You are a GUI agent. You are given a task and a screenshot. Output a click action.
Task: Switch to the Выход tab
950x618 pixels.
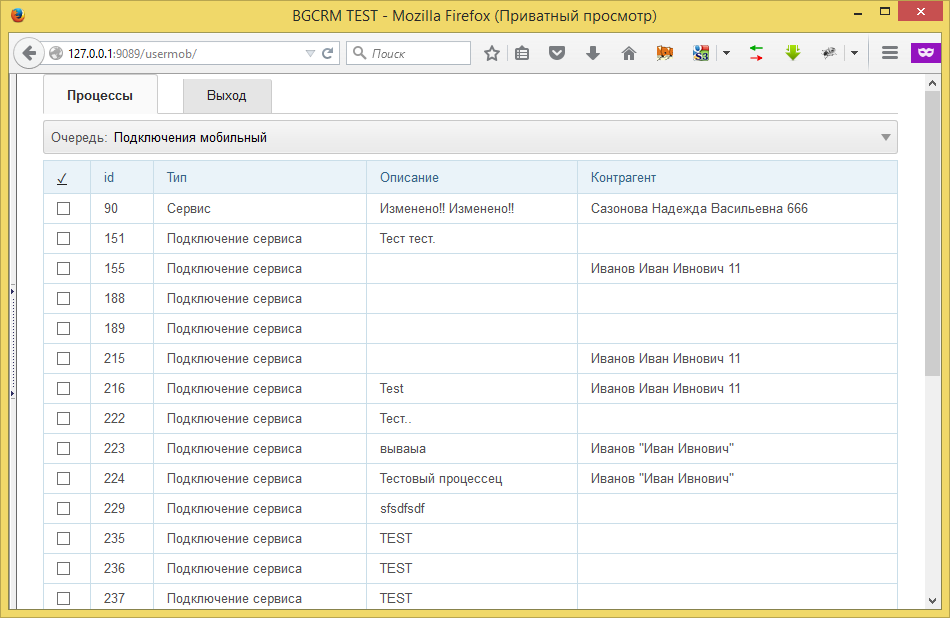226,96
